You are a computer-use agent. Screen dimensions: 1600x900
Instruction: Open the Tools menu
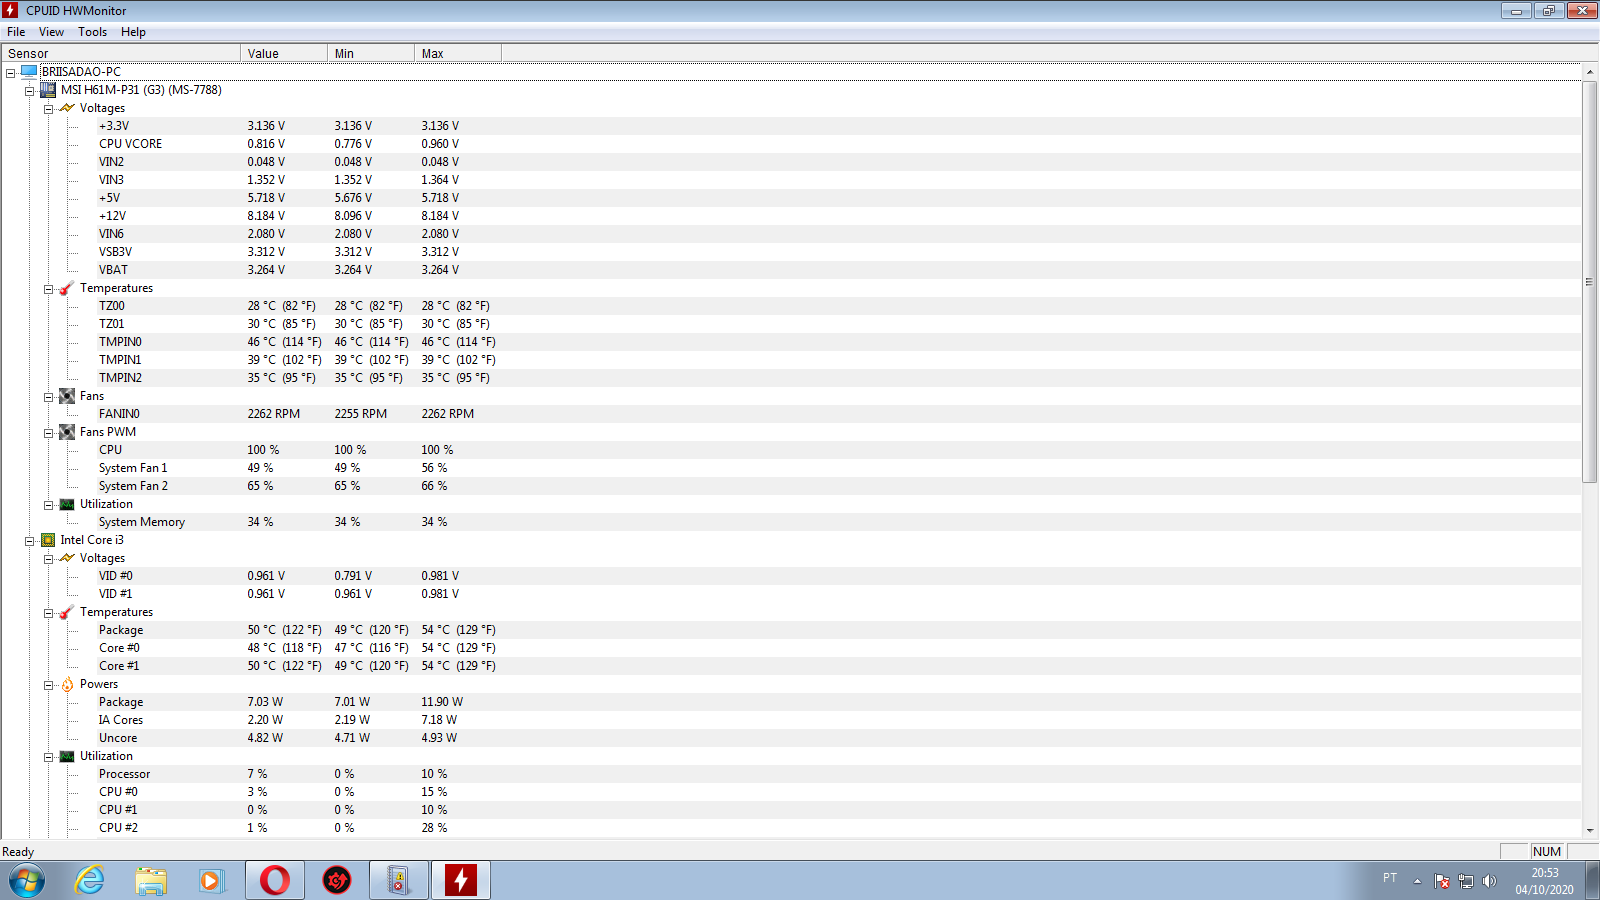point(92,32)
